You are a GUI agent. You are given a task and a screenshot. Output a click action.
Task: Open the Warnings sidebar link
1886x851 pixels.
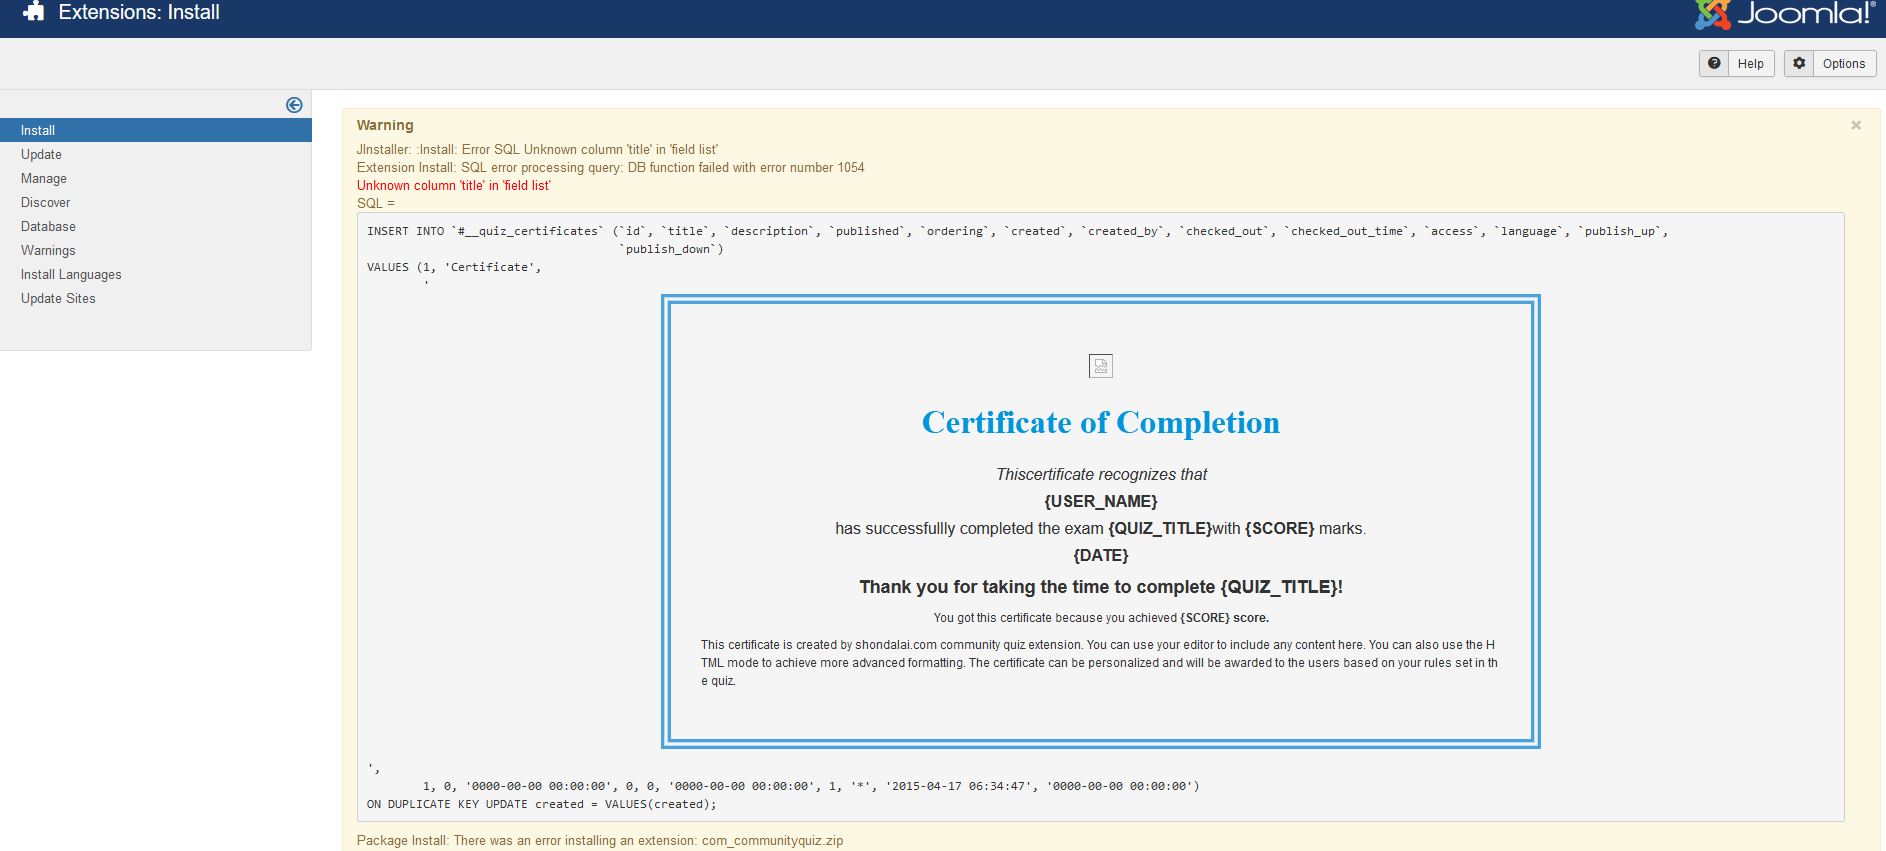point(48,251)
